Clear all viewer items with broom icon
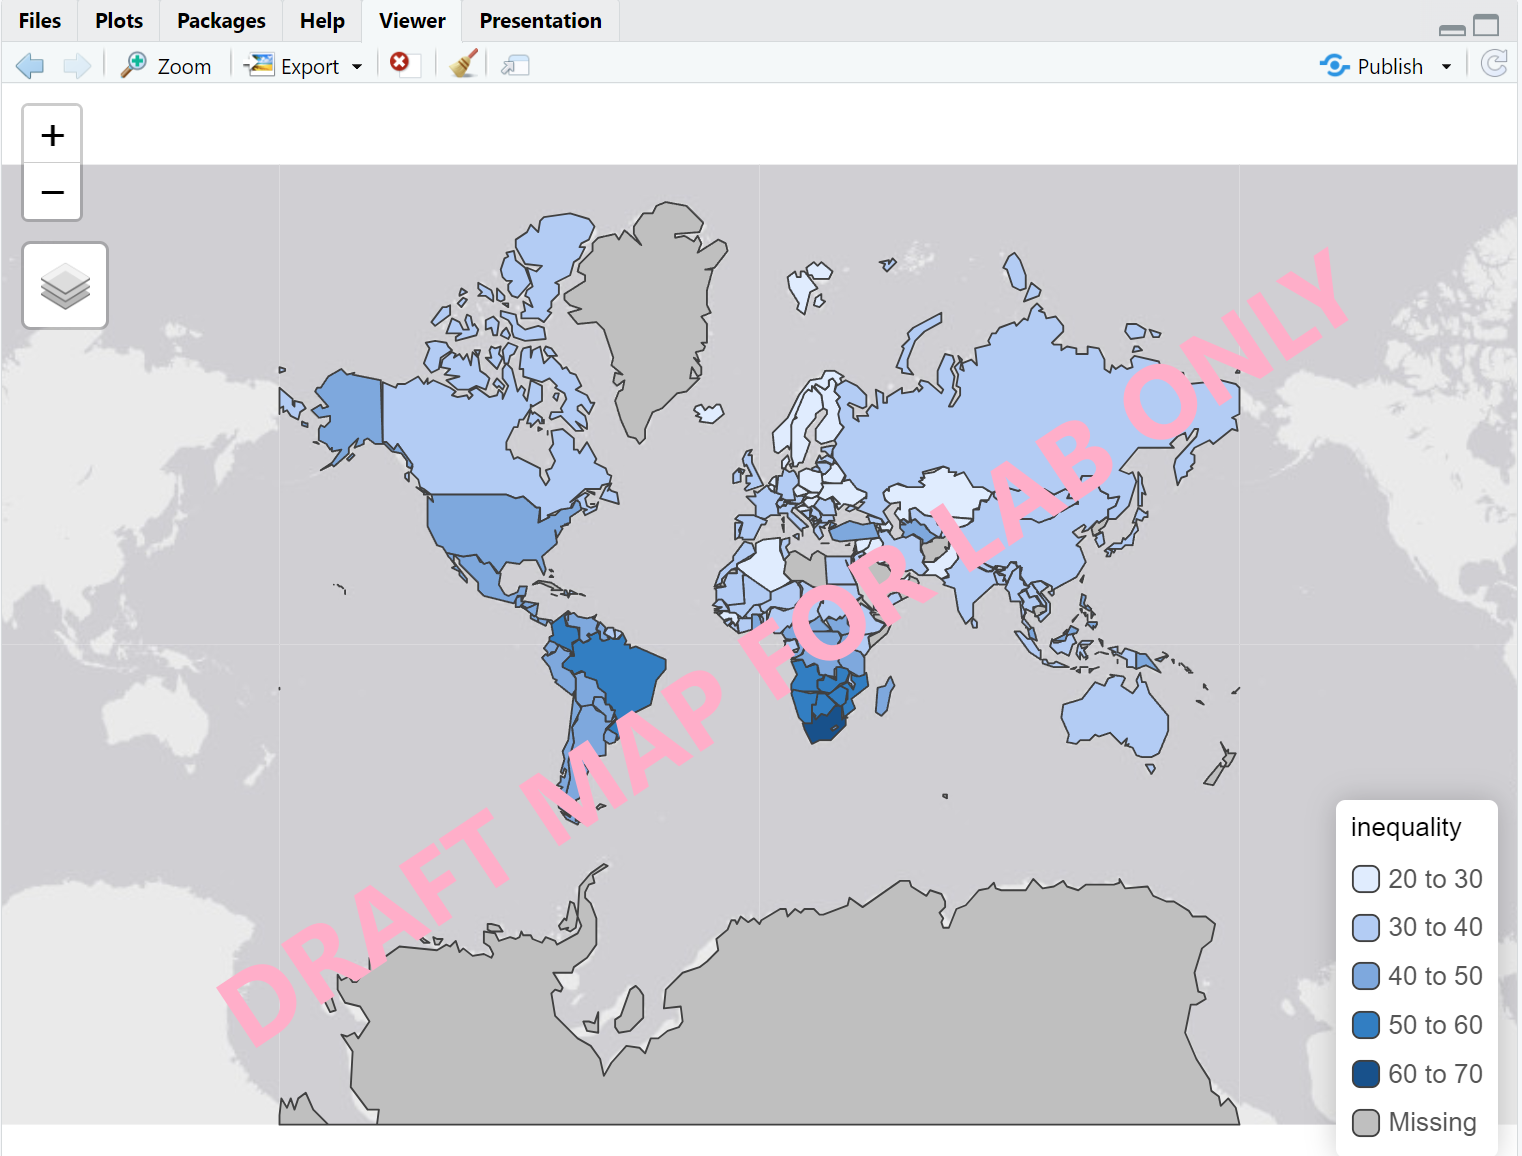 [463, 65]
